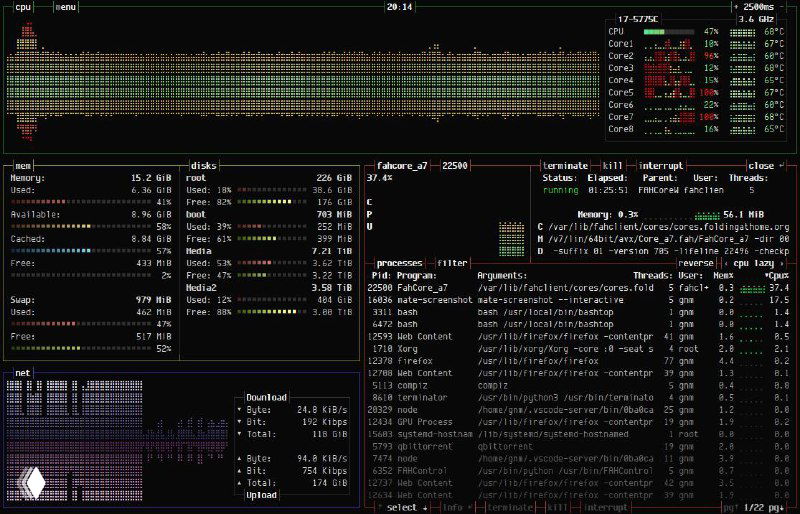Select Web Content process pid 12593
This screenshot has width=800, height=514.
point(579,337)
